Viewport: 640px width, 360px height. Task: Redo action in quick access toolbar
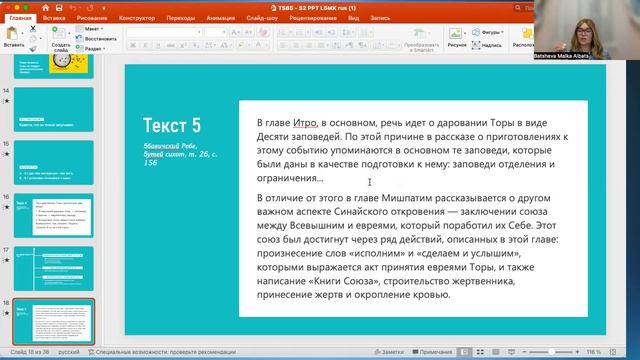(90, 8)
